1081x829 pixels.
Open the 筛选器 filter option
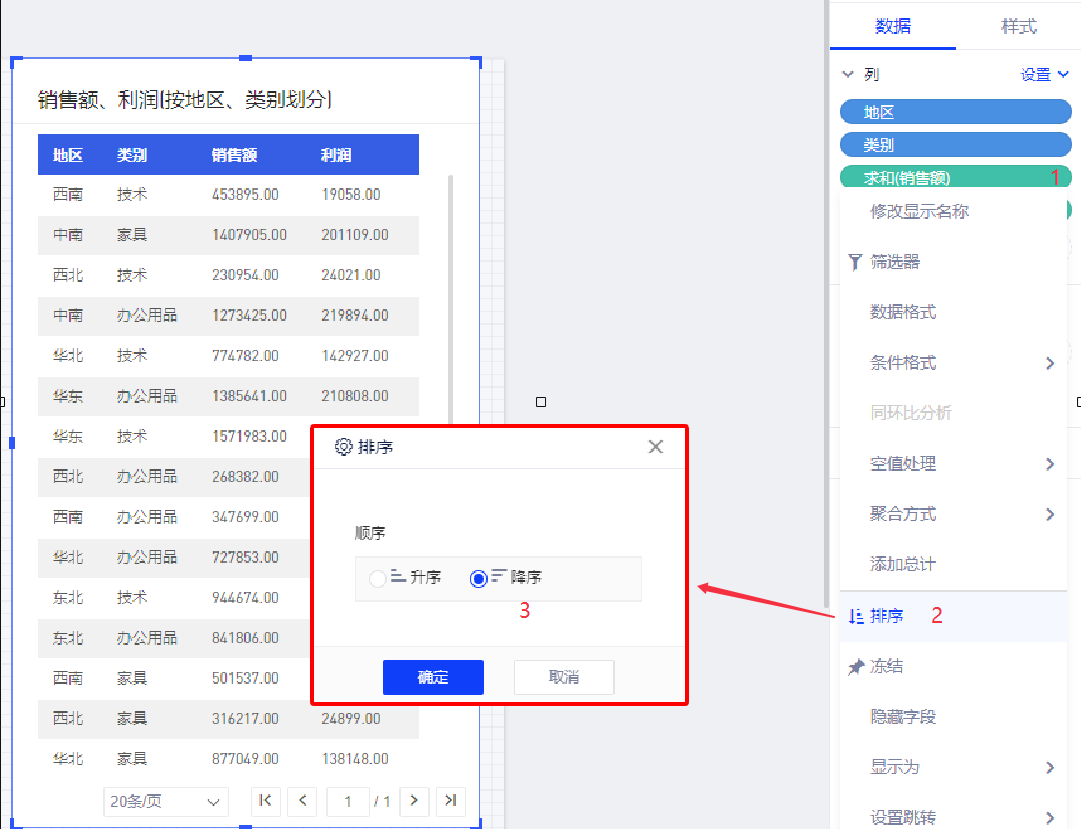click(894, 262)
